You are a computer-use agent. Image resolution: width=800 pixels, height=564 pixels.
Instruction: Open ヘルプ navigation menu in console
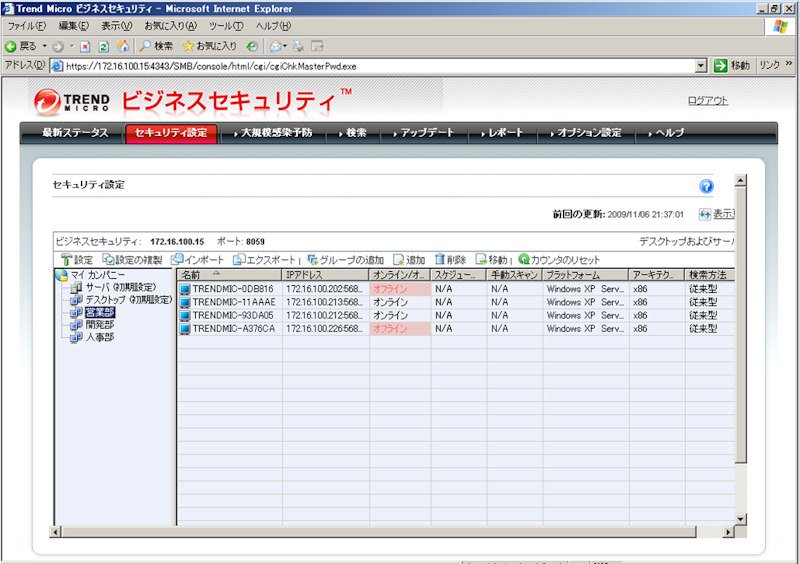click(x=666, y=133)
